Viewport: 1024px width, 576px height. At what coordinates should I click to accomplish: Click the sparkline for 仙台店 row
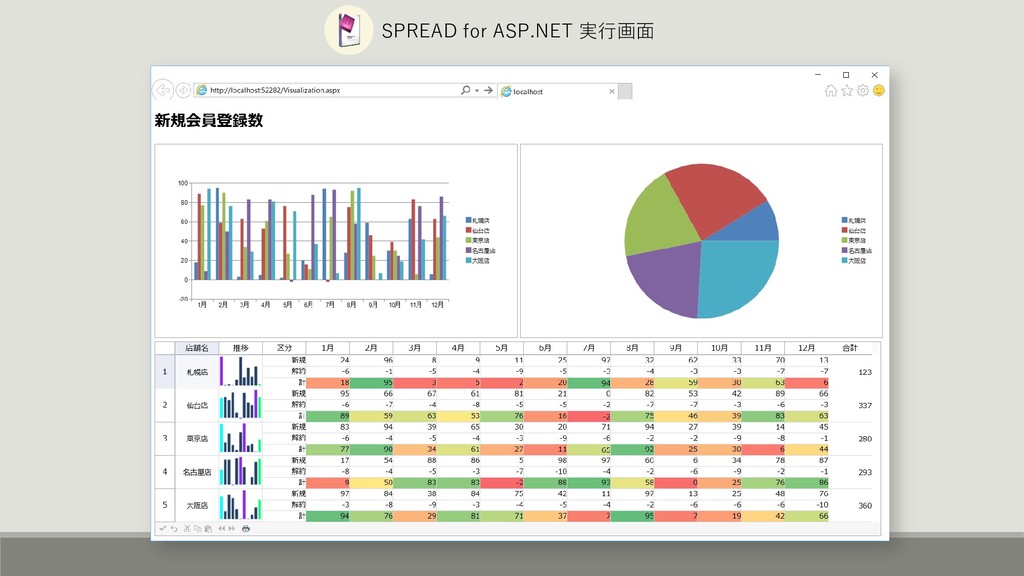(x=240, y=405)
